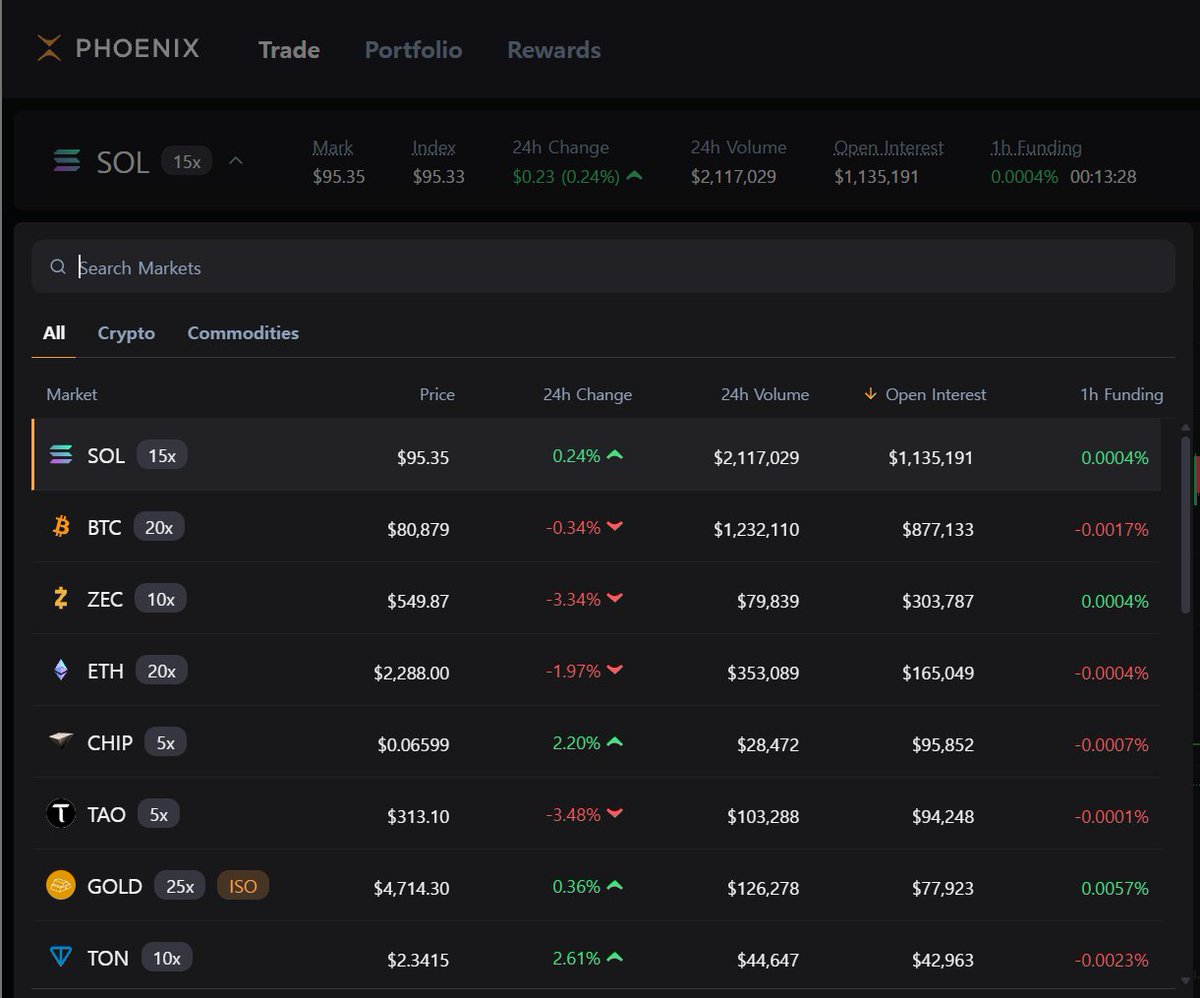Open the Trade tab

[289, 50]
